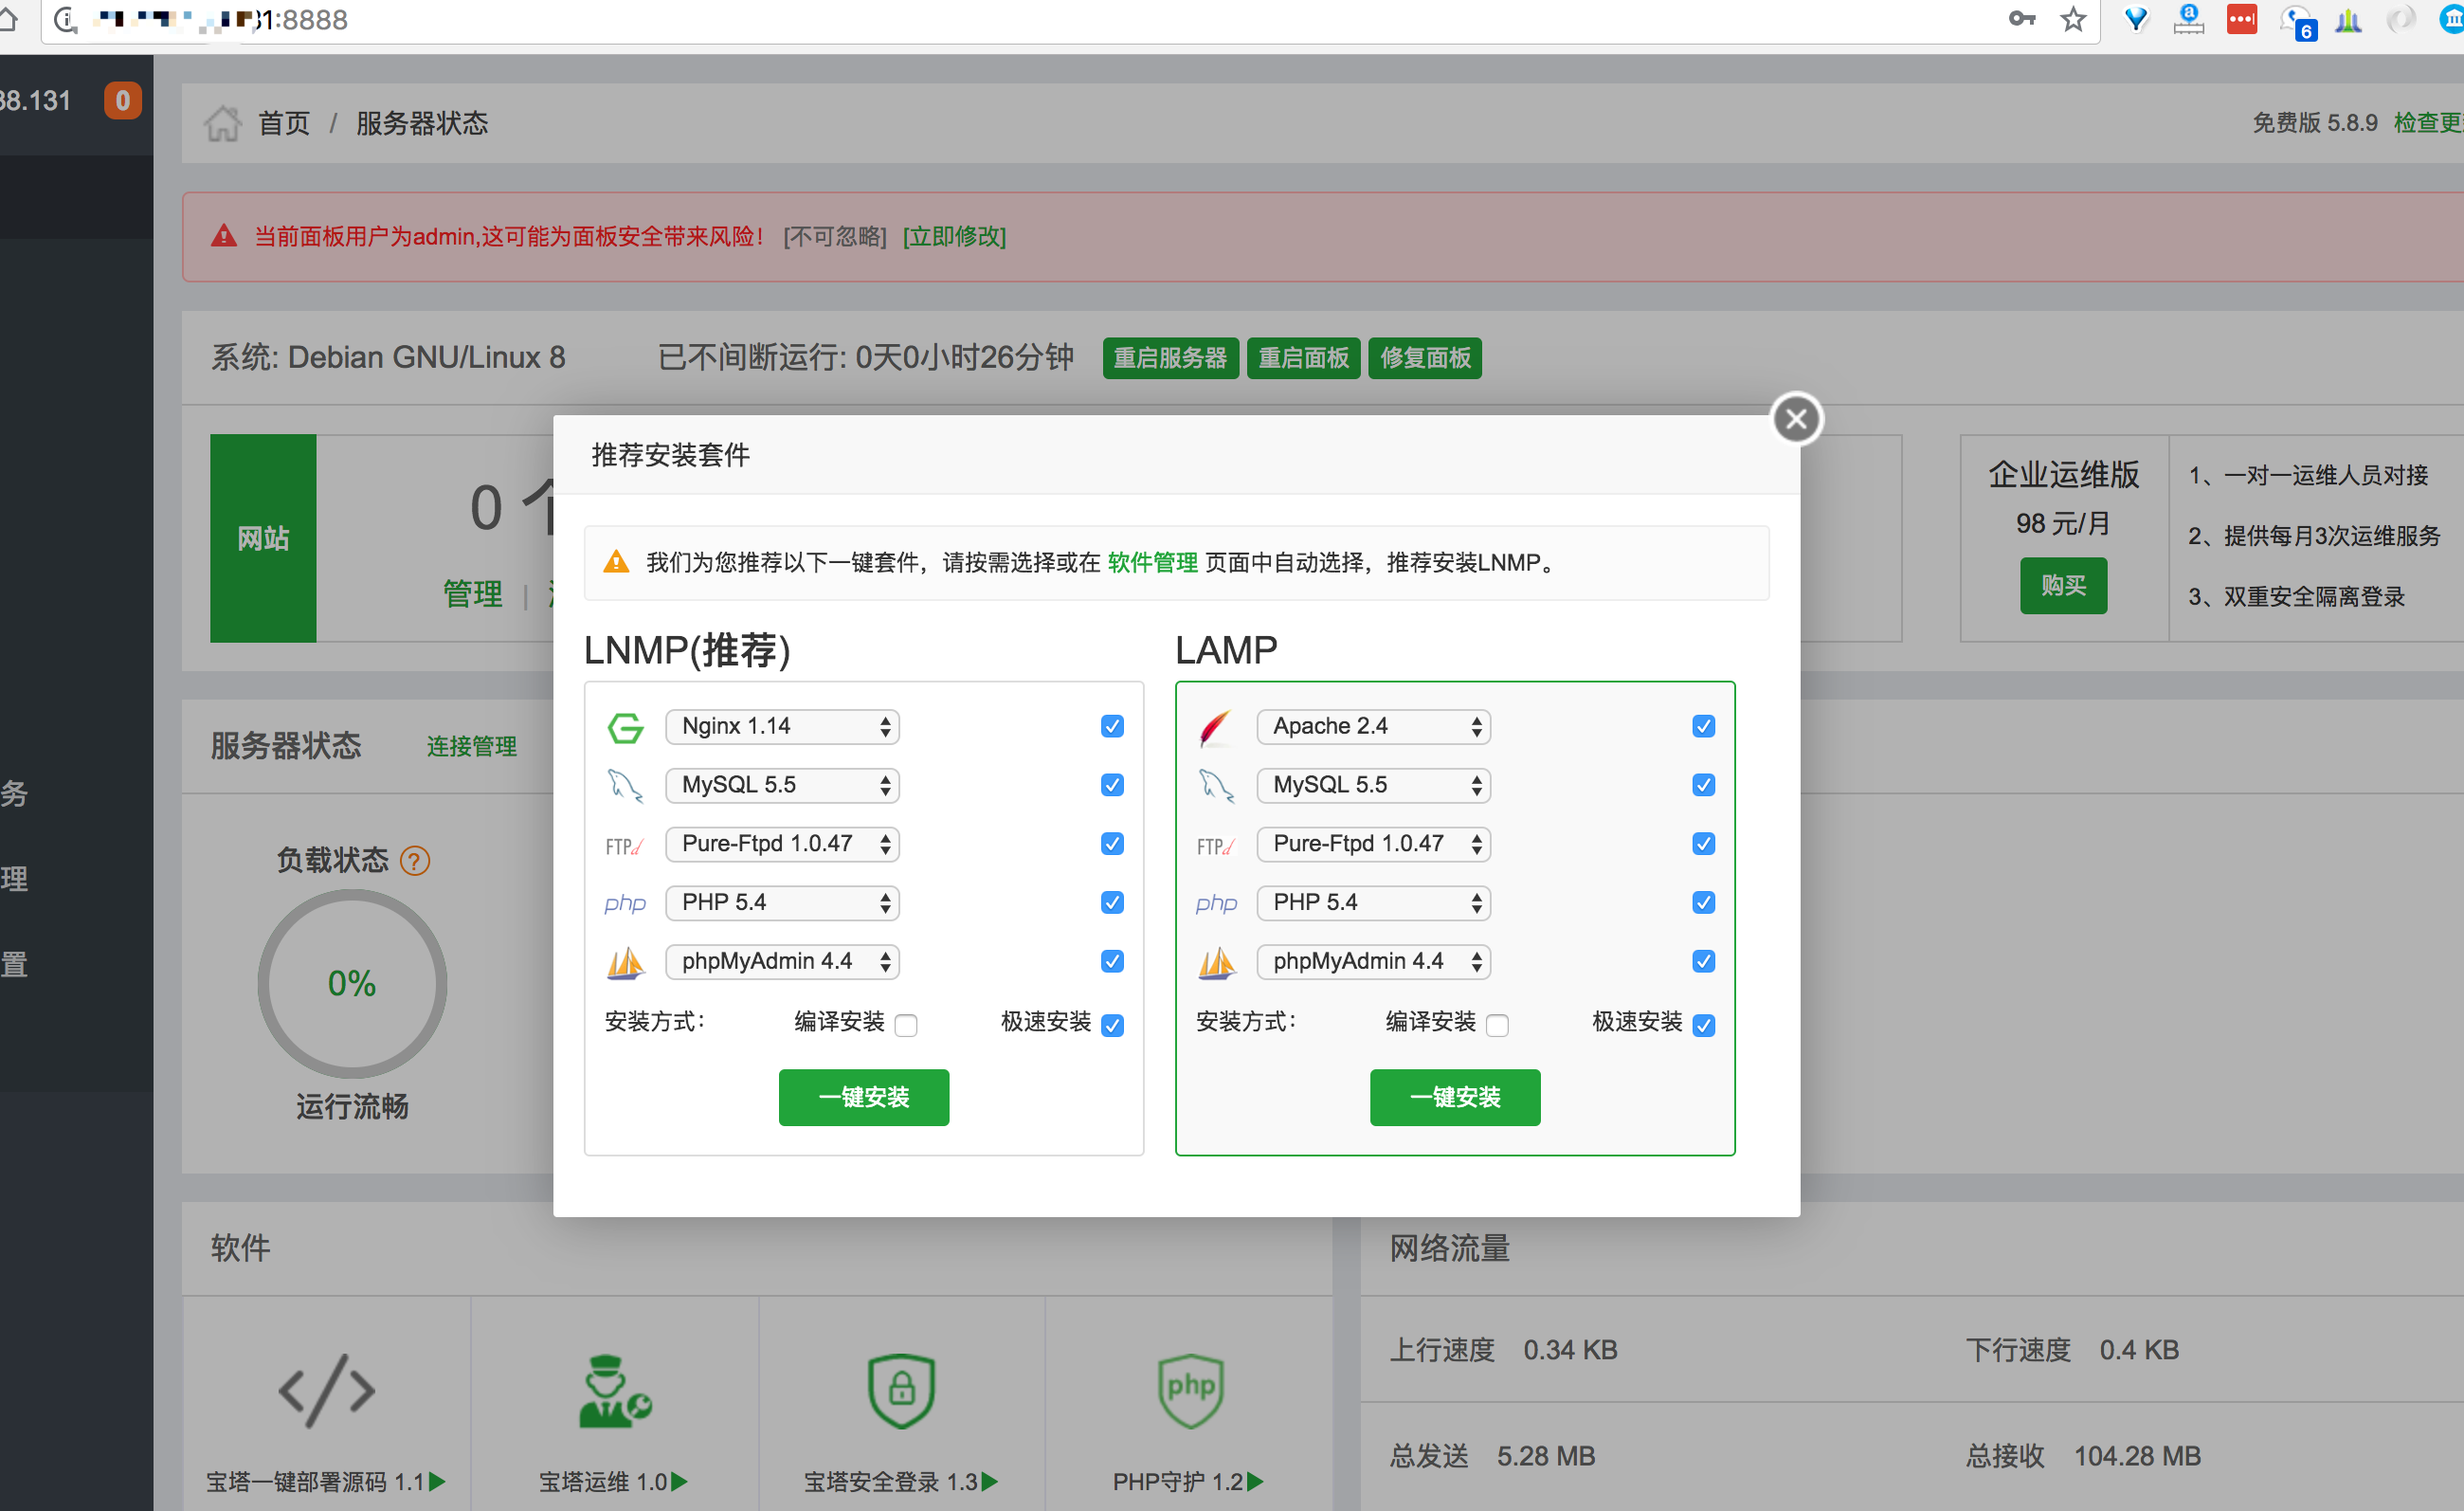
Task: Click the 修复面板 button
Action: click(1425, 358)
